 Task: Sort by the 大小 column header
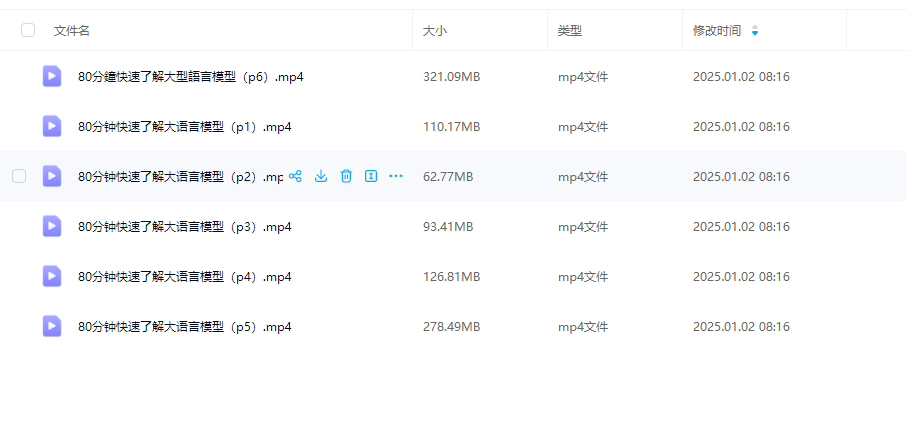[435, 31]
